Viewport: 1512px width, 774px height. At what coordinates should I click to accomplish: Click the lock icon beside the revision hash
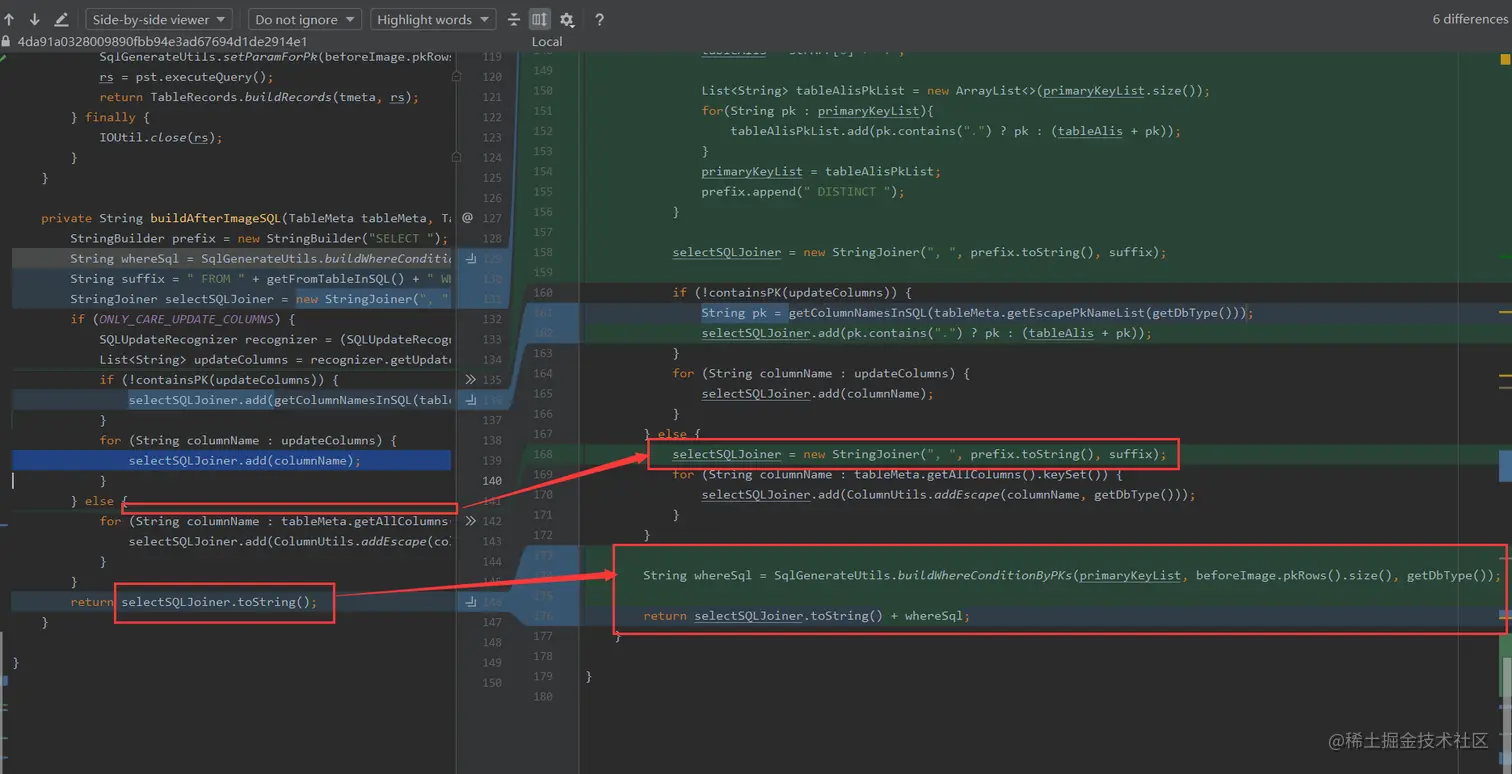click(x=7, y=42)
